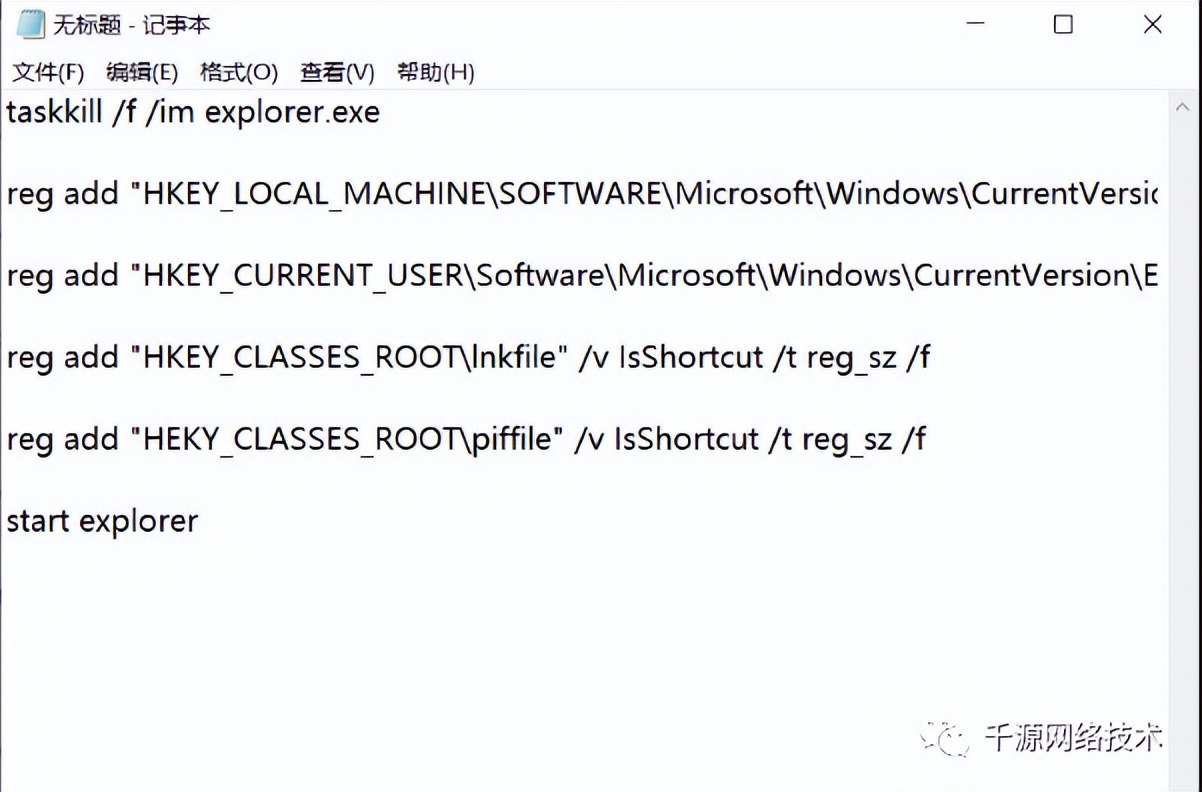This screenshot has height=792, width=1202.
Task: Open the 文件(F) menu
Action: coord(46,72)
